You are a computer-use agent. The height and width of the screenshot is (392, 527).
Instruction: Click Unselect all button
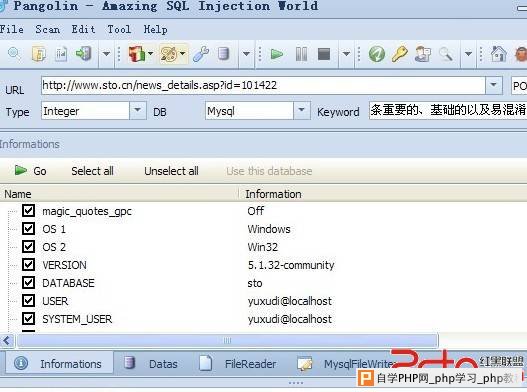tap(171, 171)
